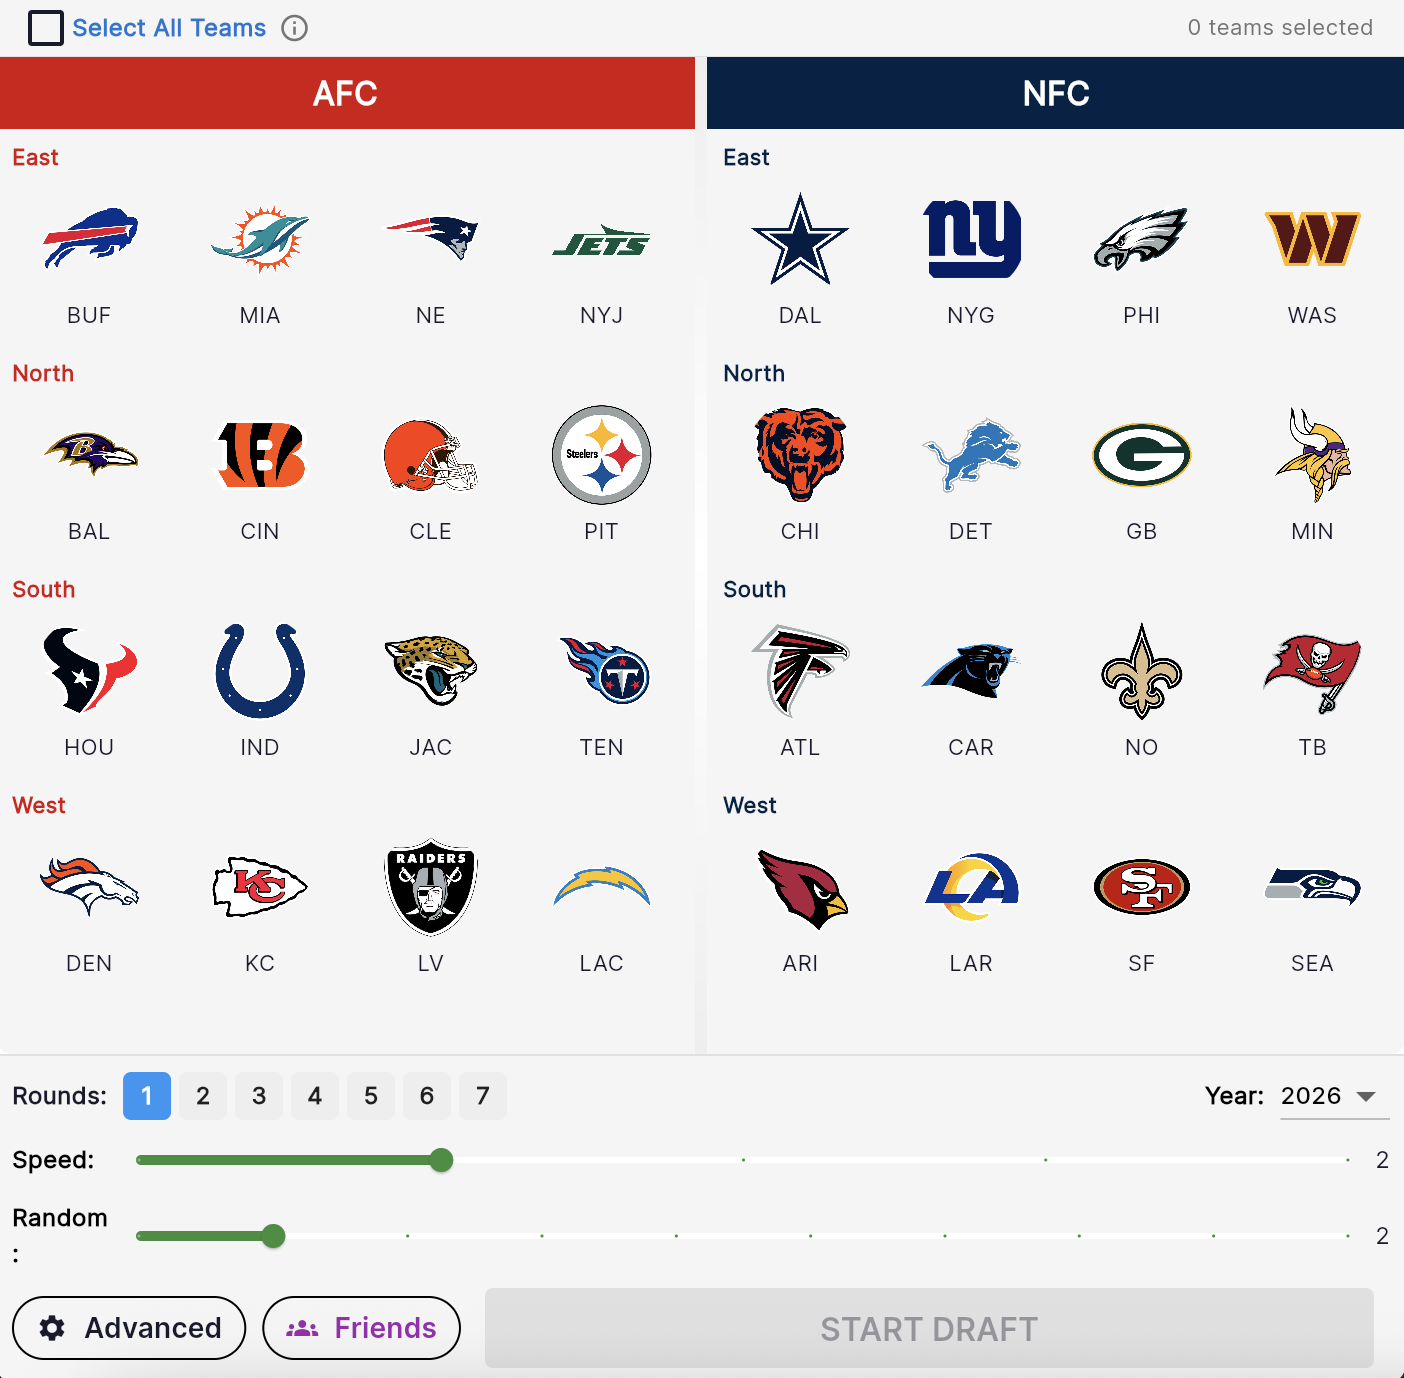Pick the Denver Broncos logo
This screenshot has height=1378, width=1404.
click(89, 887)
